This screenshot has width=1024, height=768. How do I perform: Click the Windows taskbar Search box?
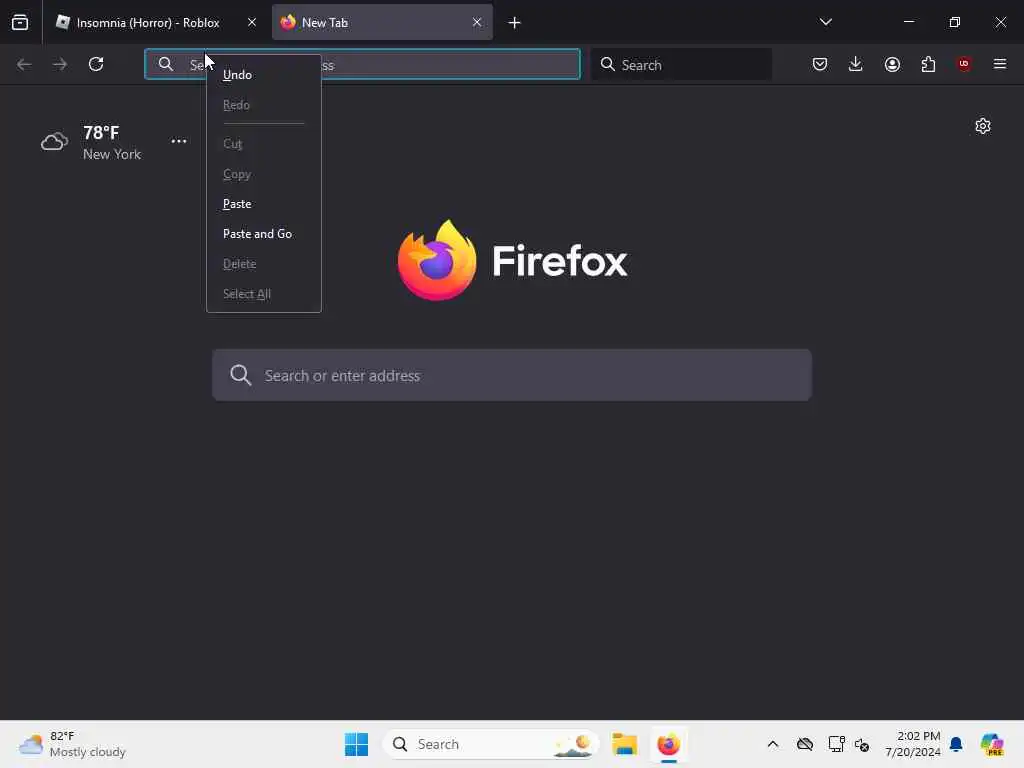click(x=490, y=744)
